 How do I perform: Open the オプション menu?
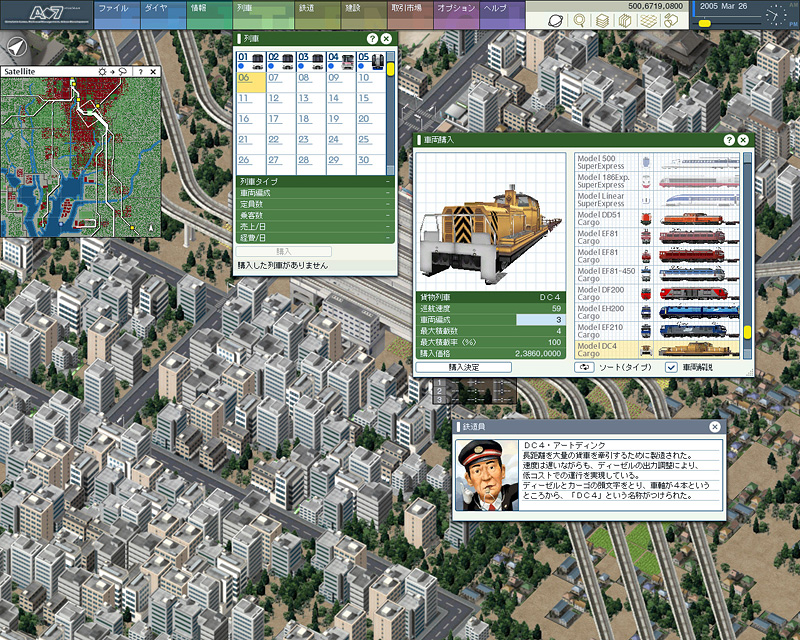coord(456,15)
